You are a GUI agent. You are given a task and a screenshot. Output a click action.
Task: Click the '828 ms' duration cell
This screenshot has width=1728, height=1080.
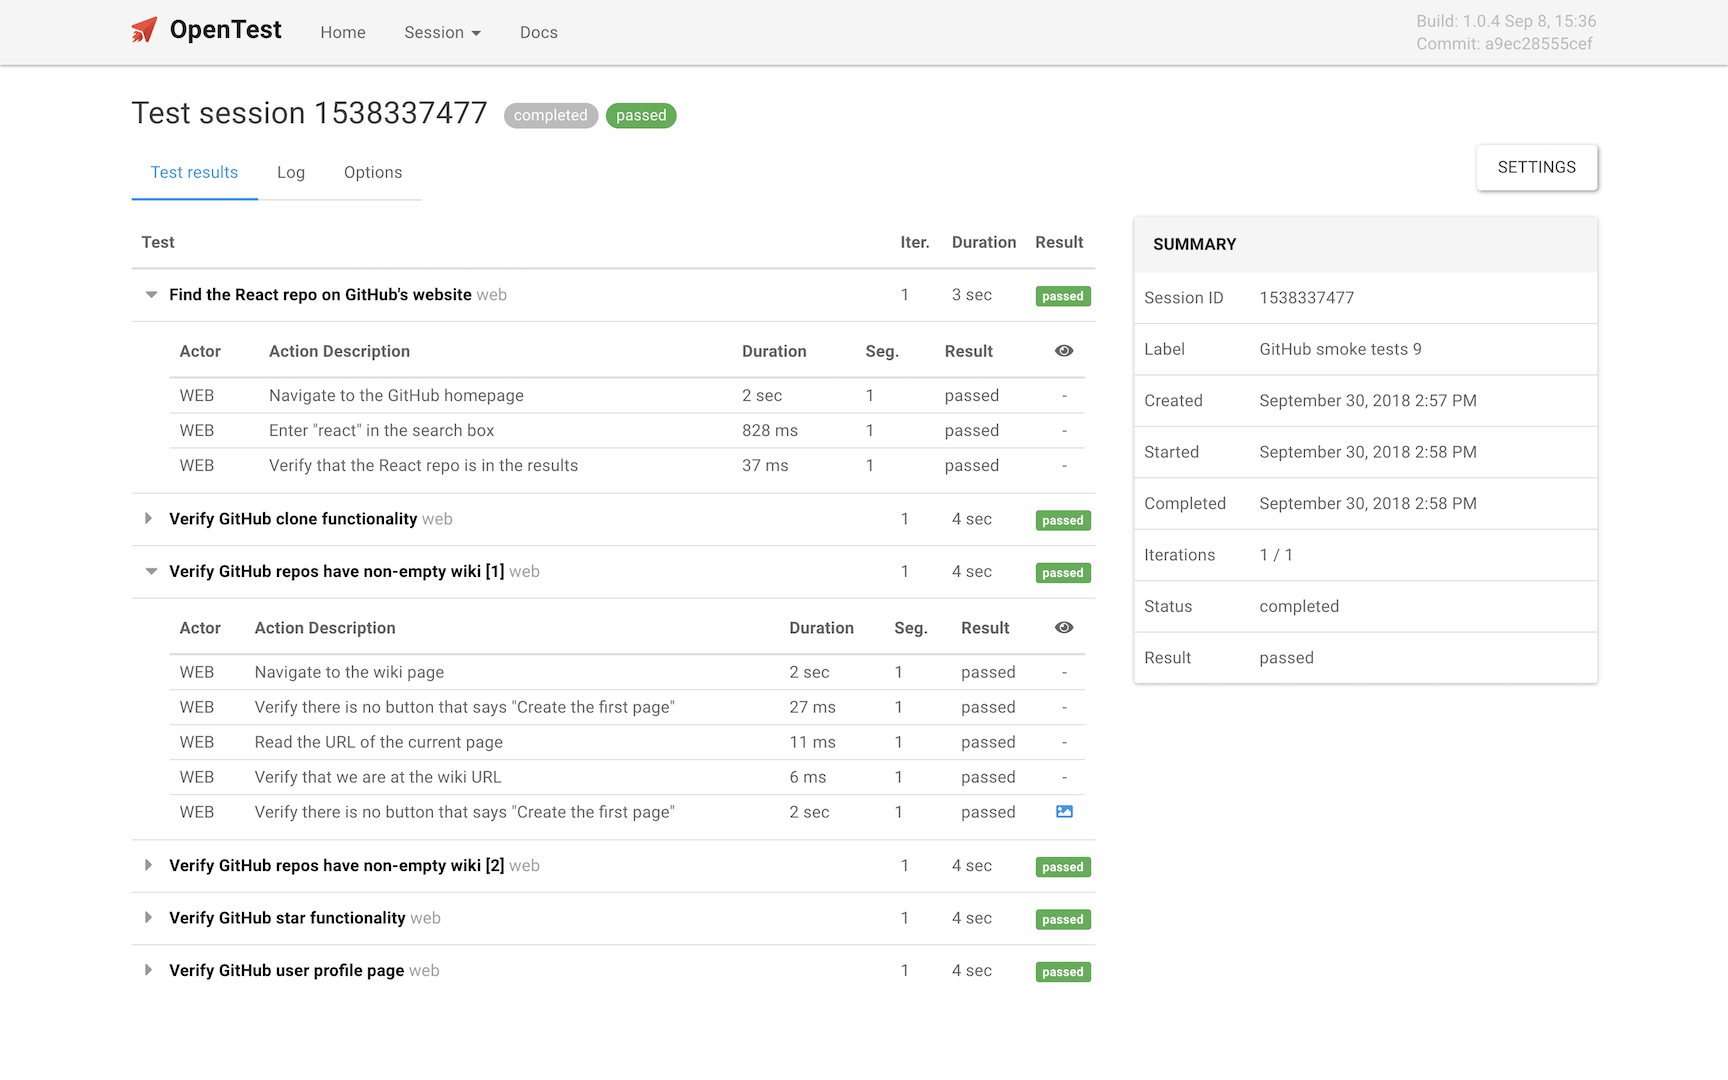(x=770, y=431)
